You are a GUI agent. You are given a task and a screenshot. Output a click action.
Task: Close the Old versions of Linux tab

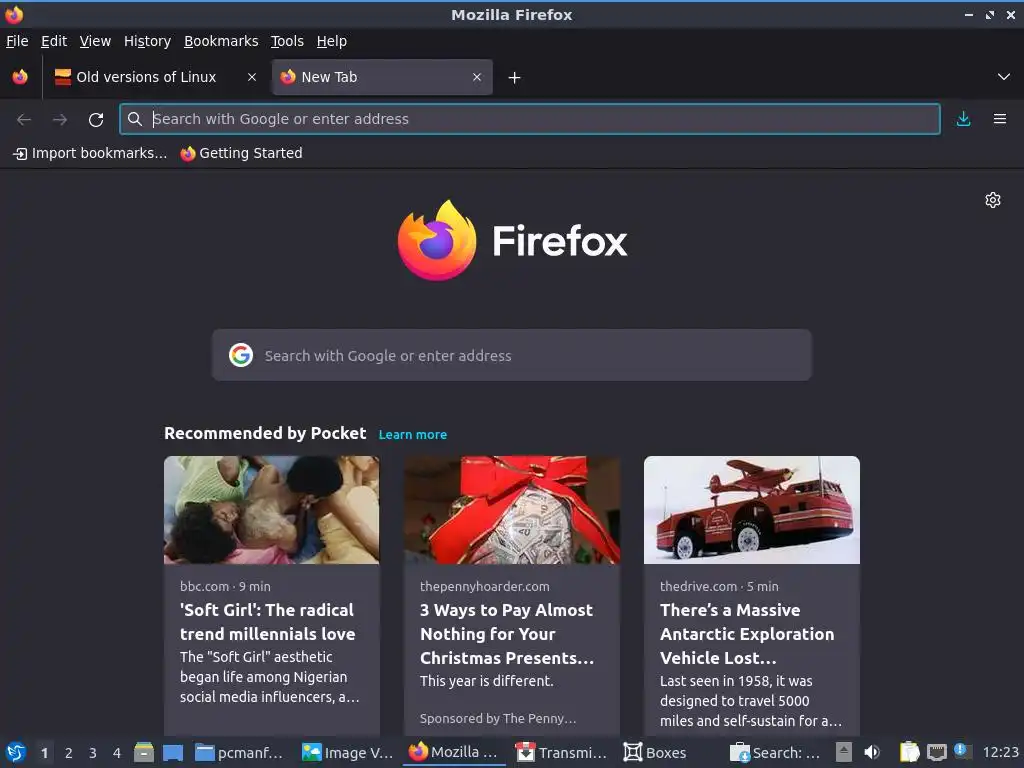point(251,77)
